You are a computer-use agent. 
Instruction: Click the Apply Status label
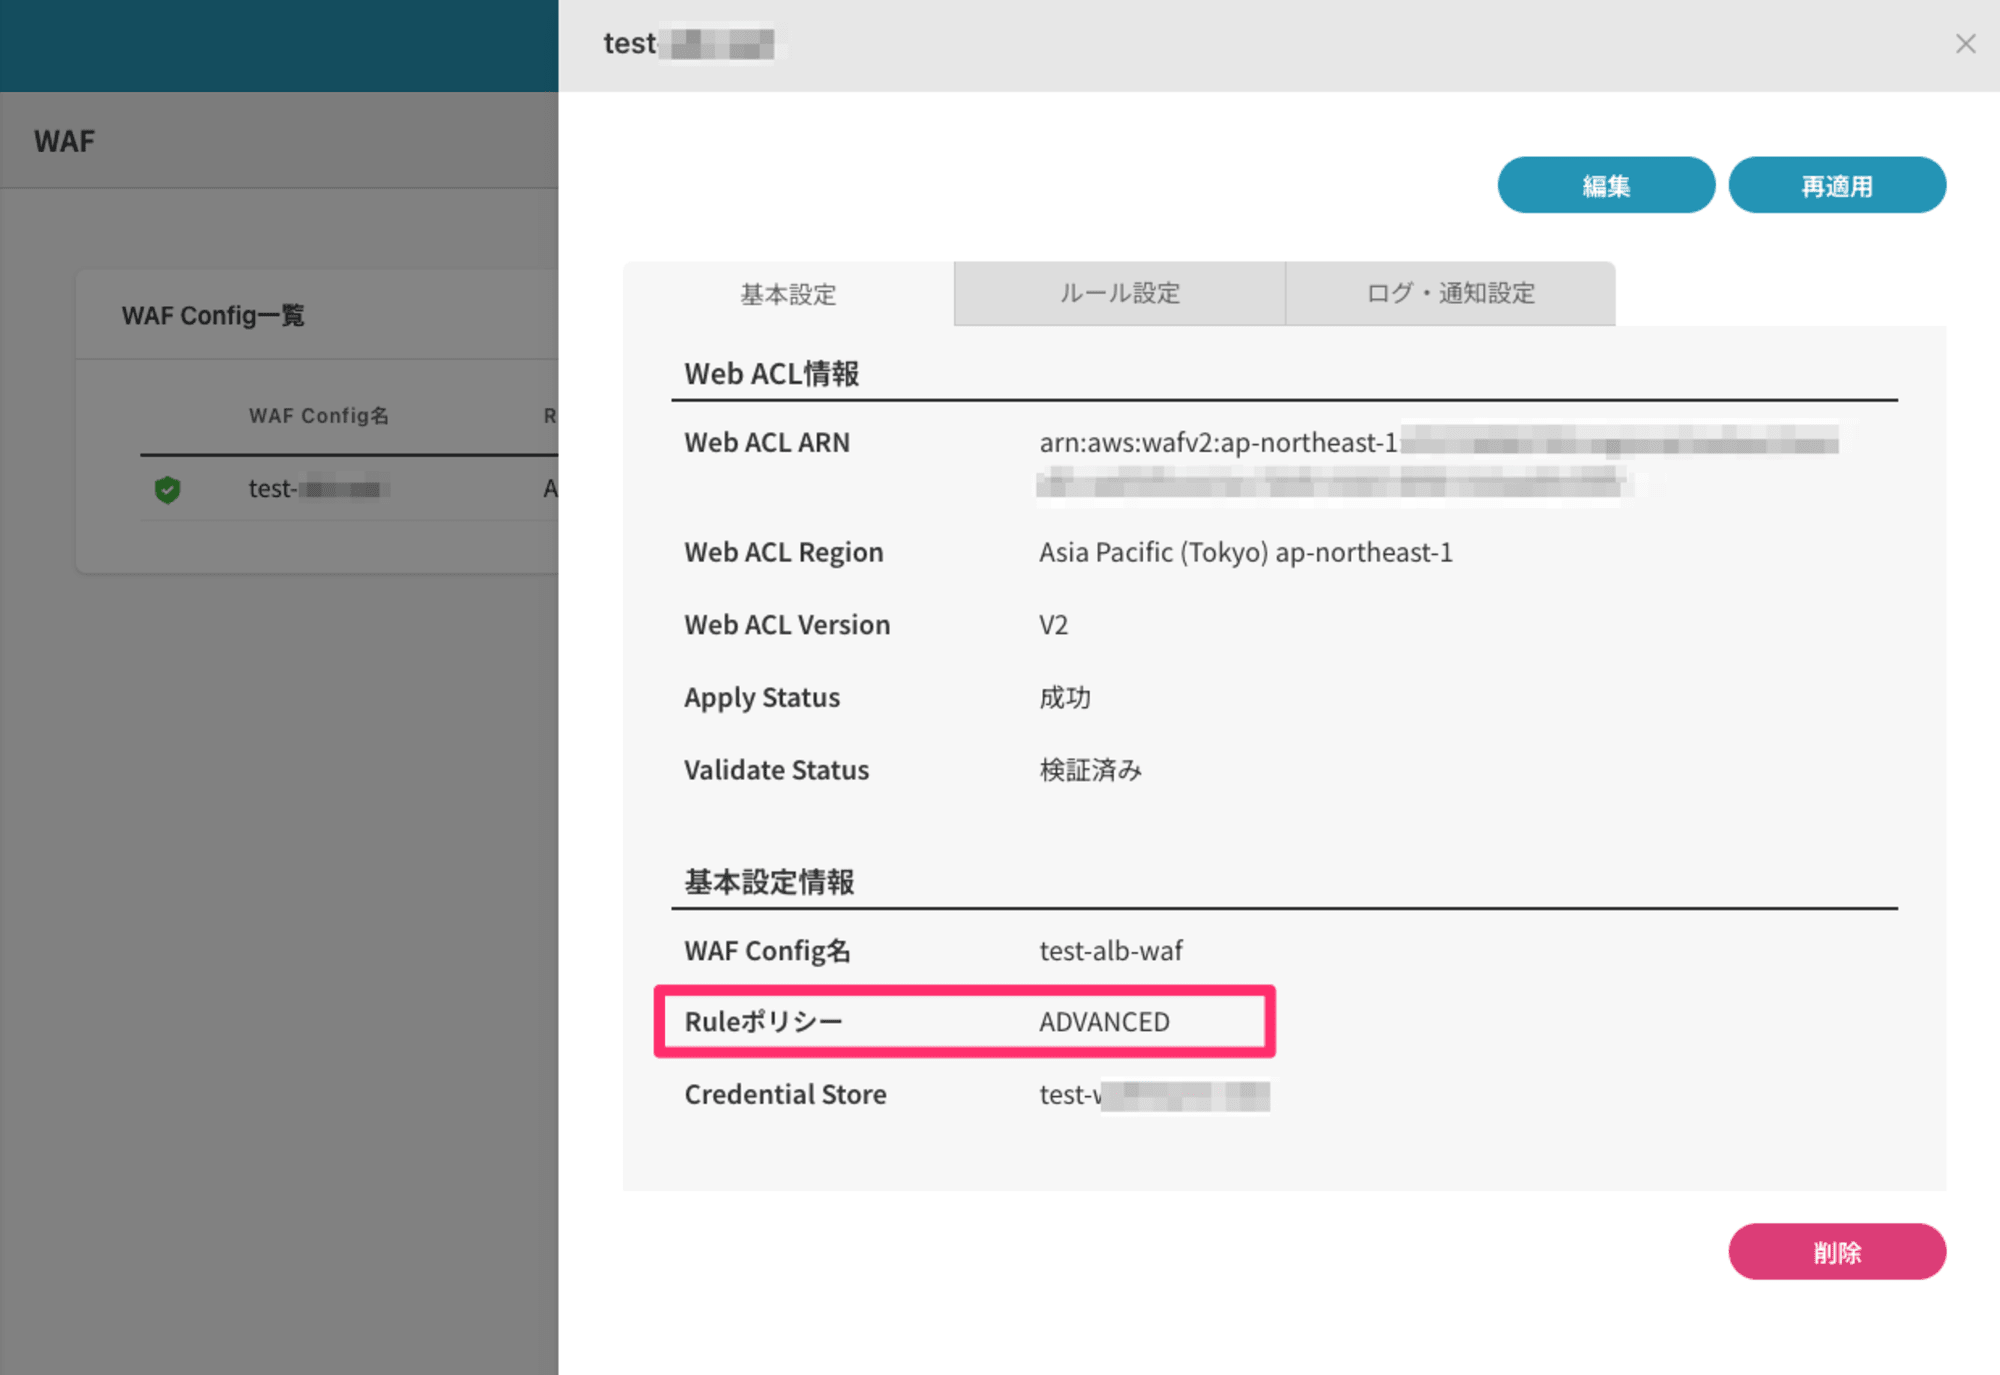(x=762, y=697)
